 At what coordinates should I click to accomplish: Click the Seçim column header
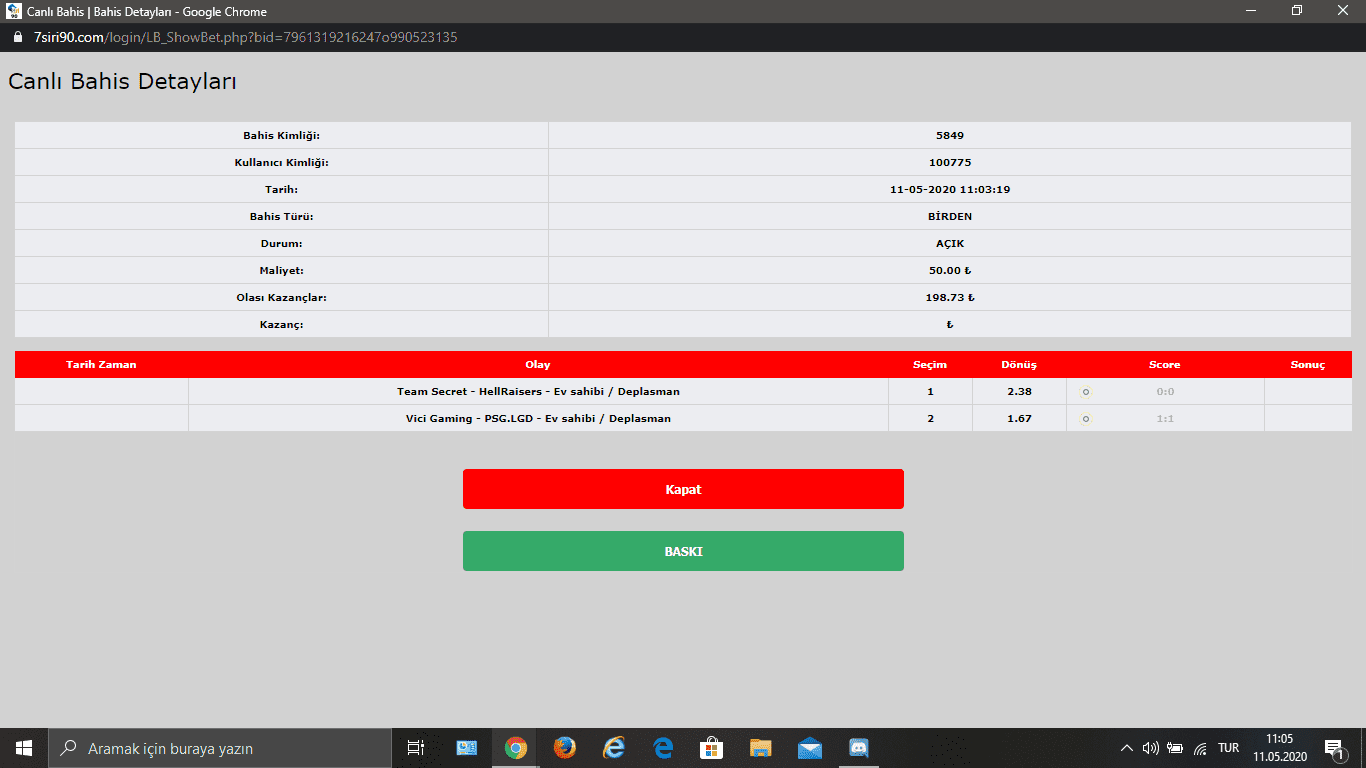[x=930, y=365]
